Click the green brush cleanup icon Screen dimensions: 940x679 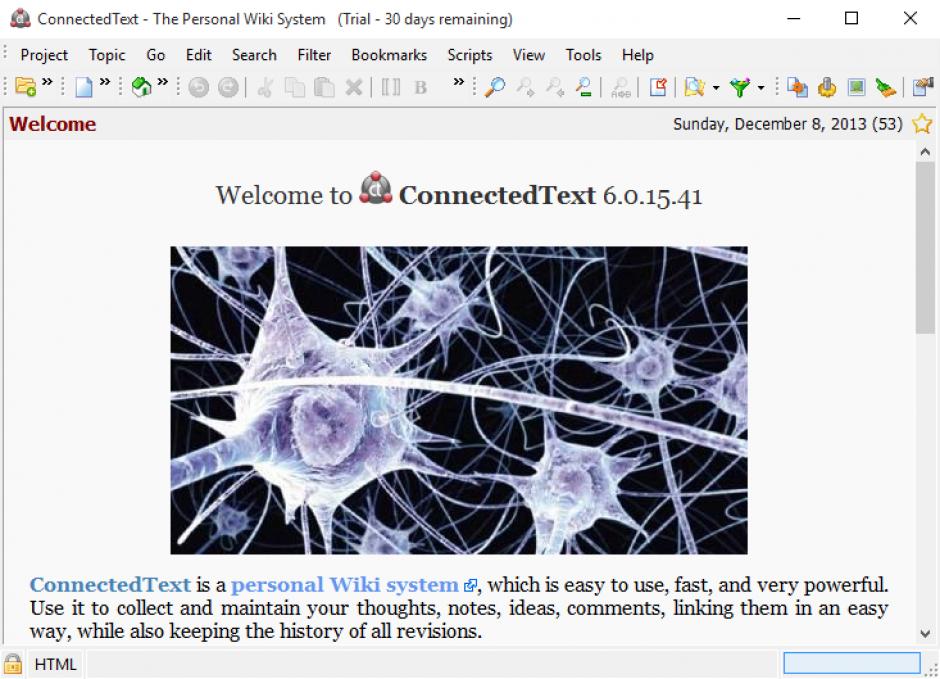pos(885,87)
